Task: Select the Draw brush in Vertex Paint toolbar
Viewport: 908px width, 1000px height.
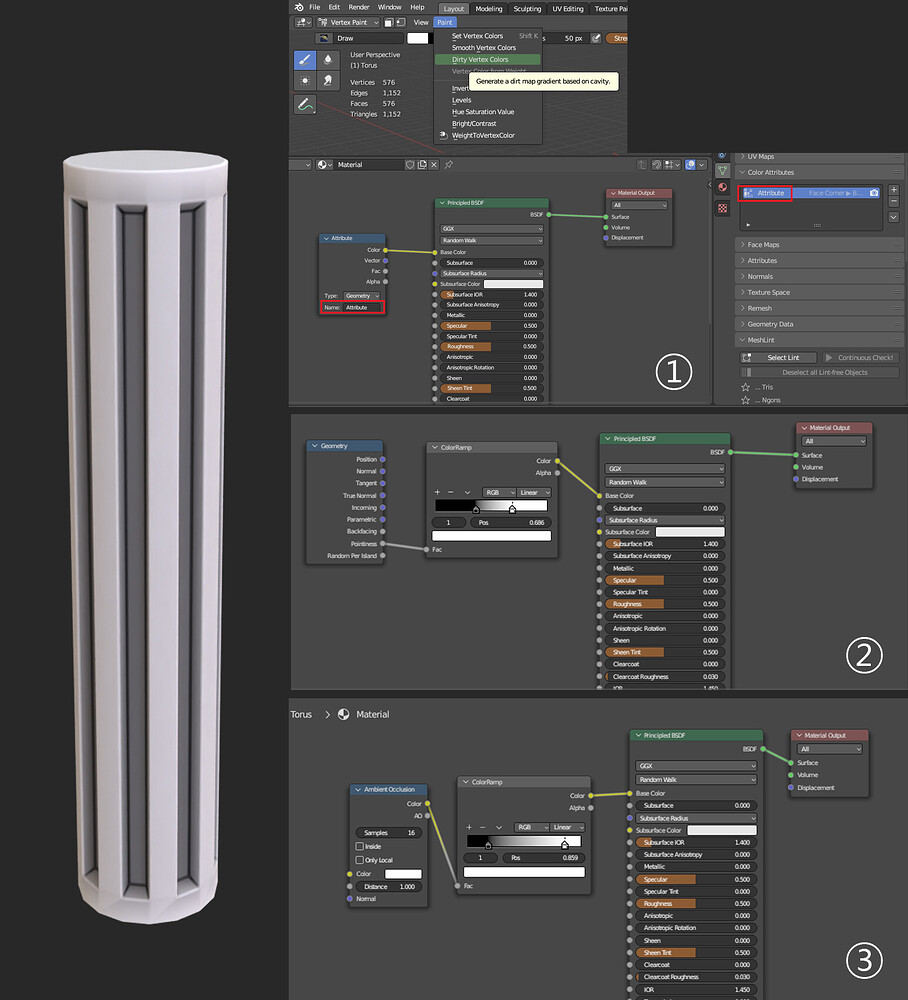Action: pos(305,60)
